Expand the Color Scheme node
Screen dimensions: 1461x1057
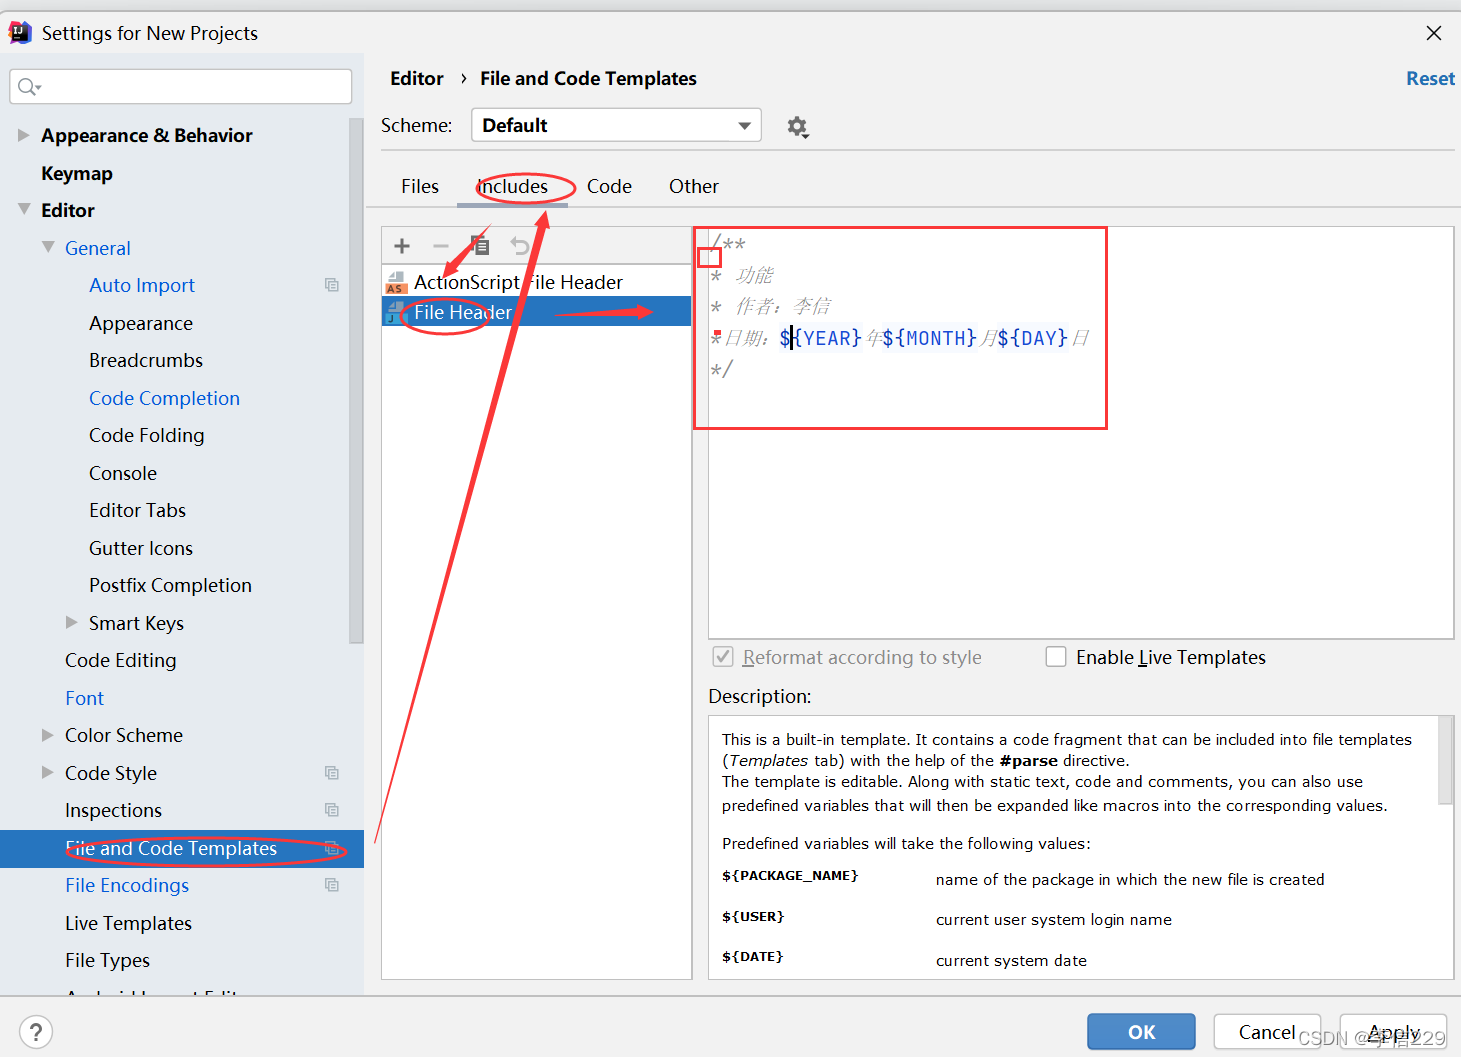[x=48, y=735]
